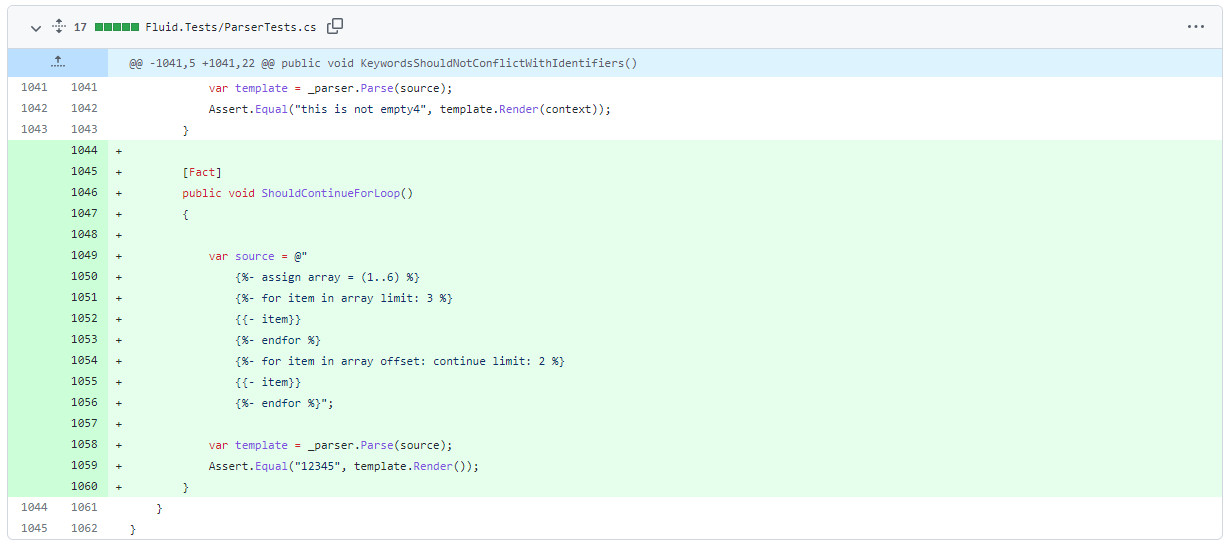This screenshot has width=1231, height=548.
Task: Click the green diffstat bar blocks
Action: (x=117, y=27)
